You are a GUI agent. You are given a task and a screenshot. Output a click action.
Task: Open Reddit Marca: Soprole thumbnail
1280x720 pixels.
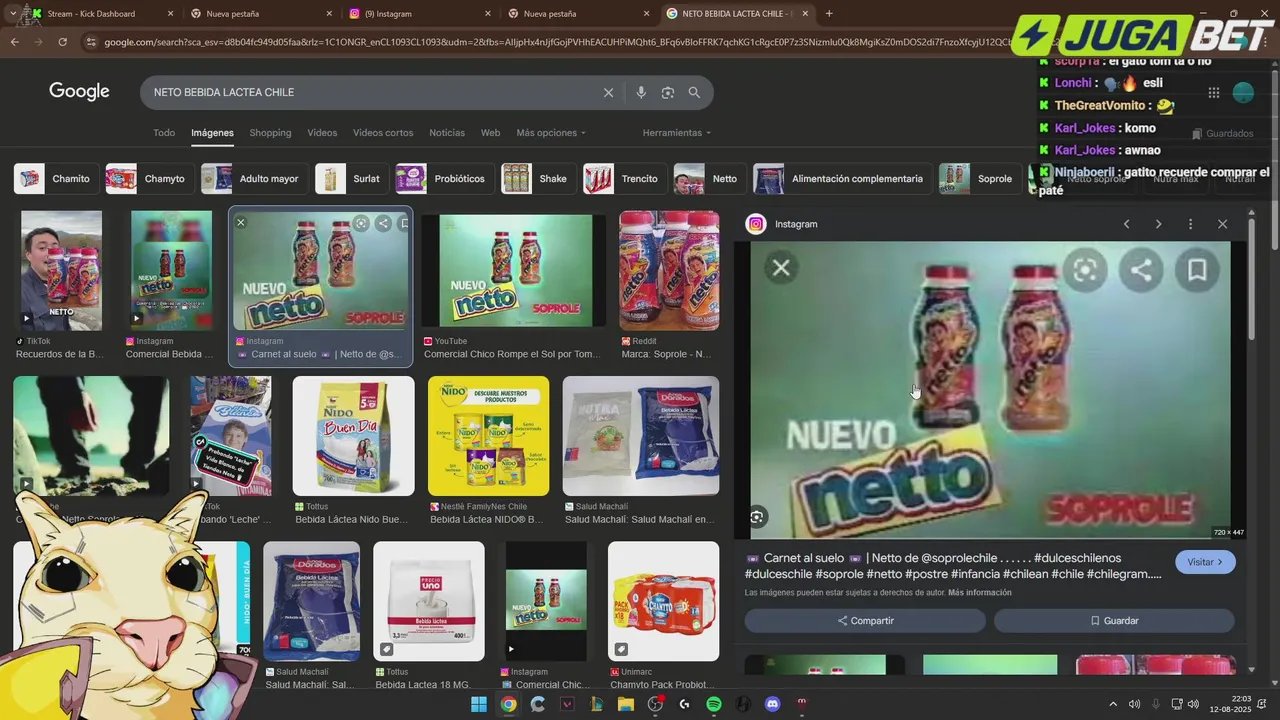(669, 271)
